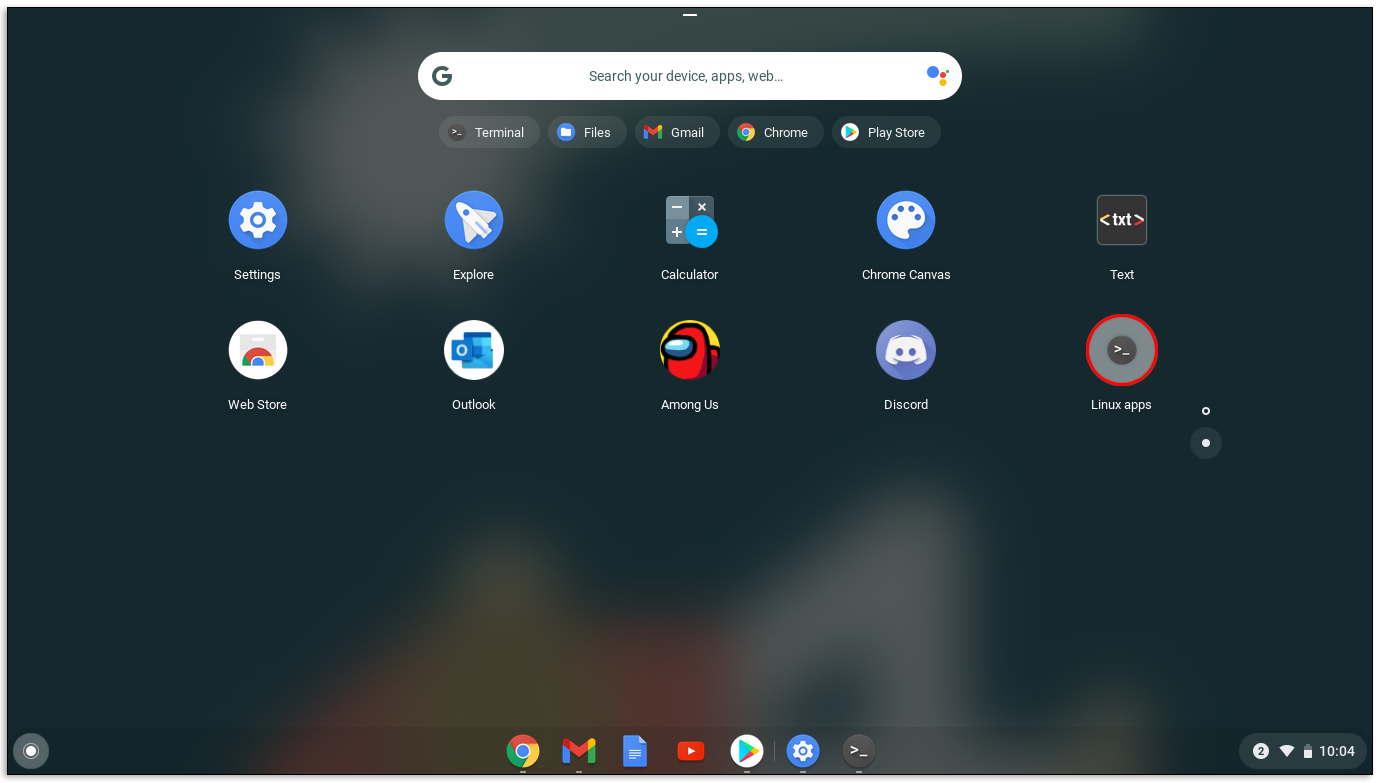Open the Linux apps folder
The height and width of the screenshot is (783, 1381).
1122,350
